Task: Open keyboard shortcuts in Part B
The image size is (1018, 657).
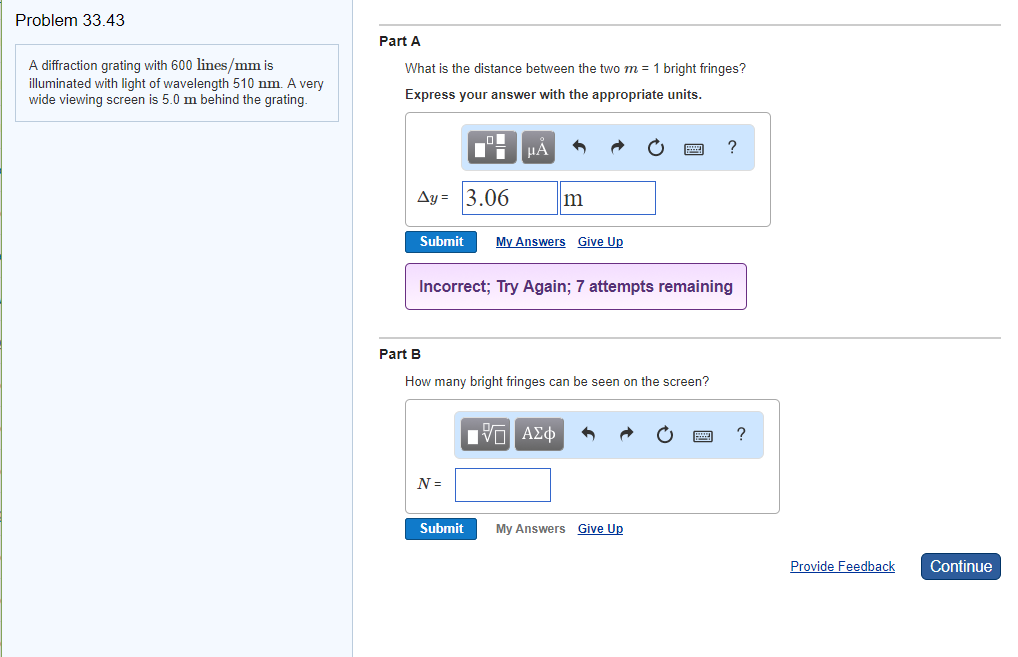Action: click(x=703, y=435)
